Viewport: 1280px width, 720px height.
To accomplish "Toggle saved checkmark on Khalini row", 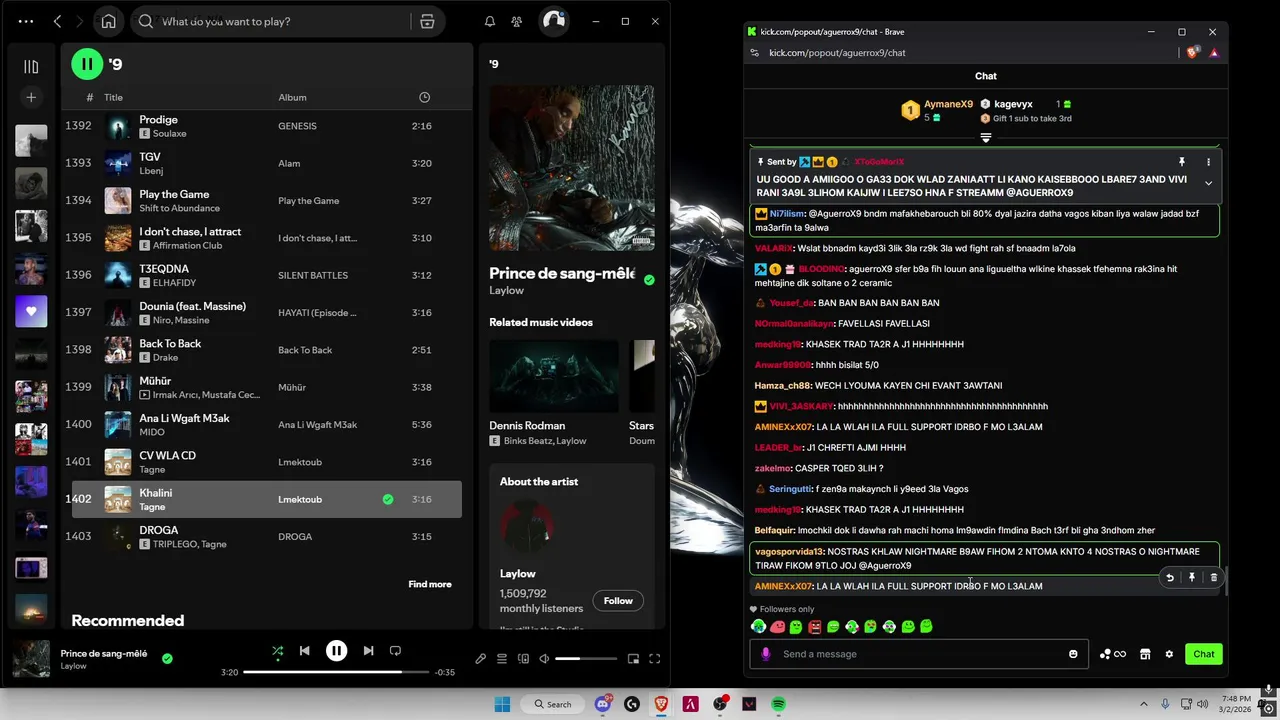I will tap(388, 499).
